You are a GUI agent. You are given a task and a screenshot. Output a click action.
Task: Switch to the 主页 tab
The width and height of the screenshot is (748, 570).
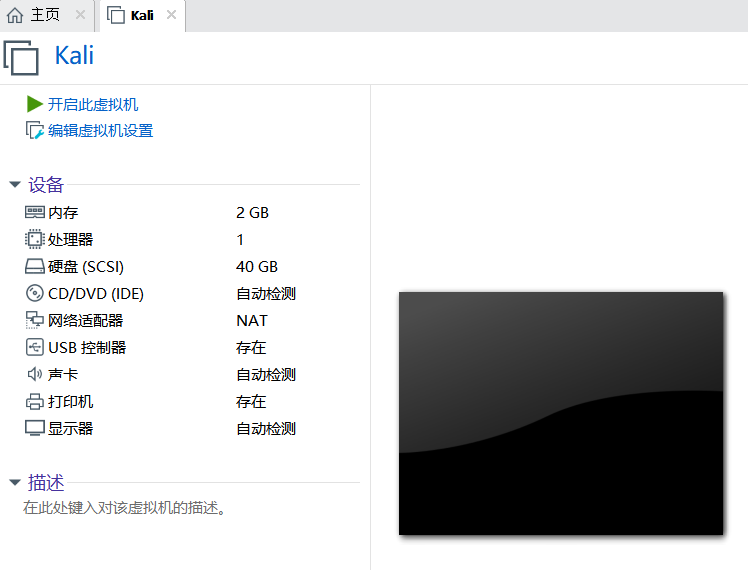(47, 15)
